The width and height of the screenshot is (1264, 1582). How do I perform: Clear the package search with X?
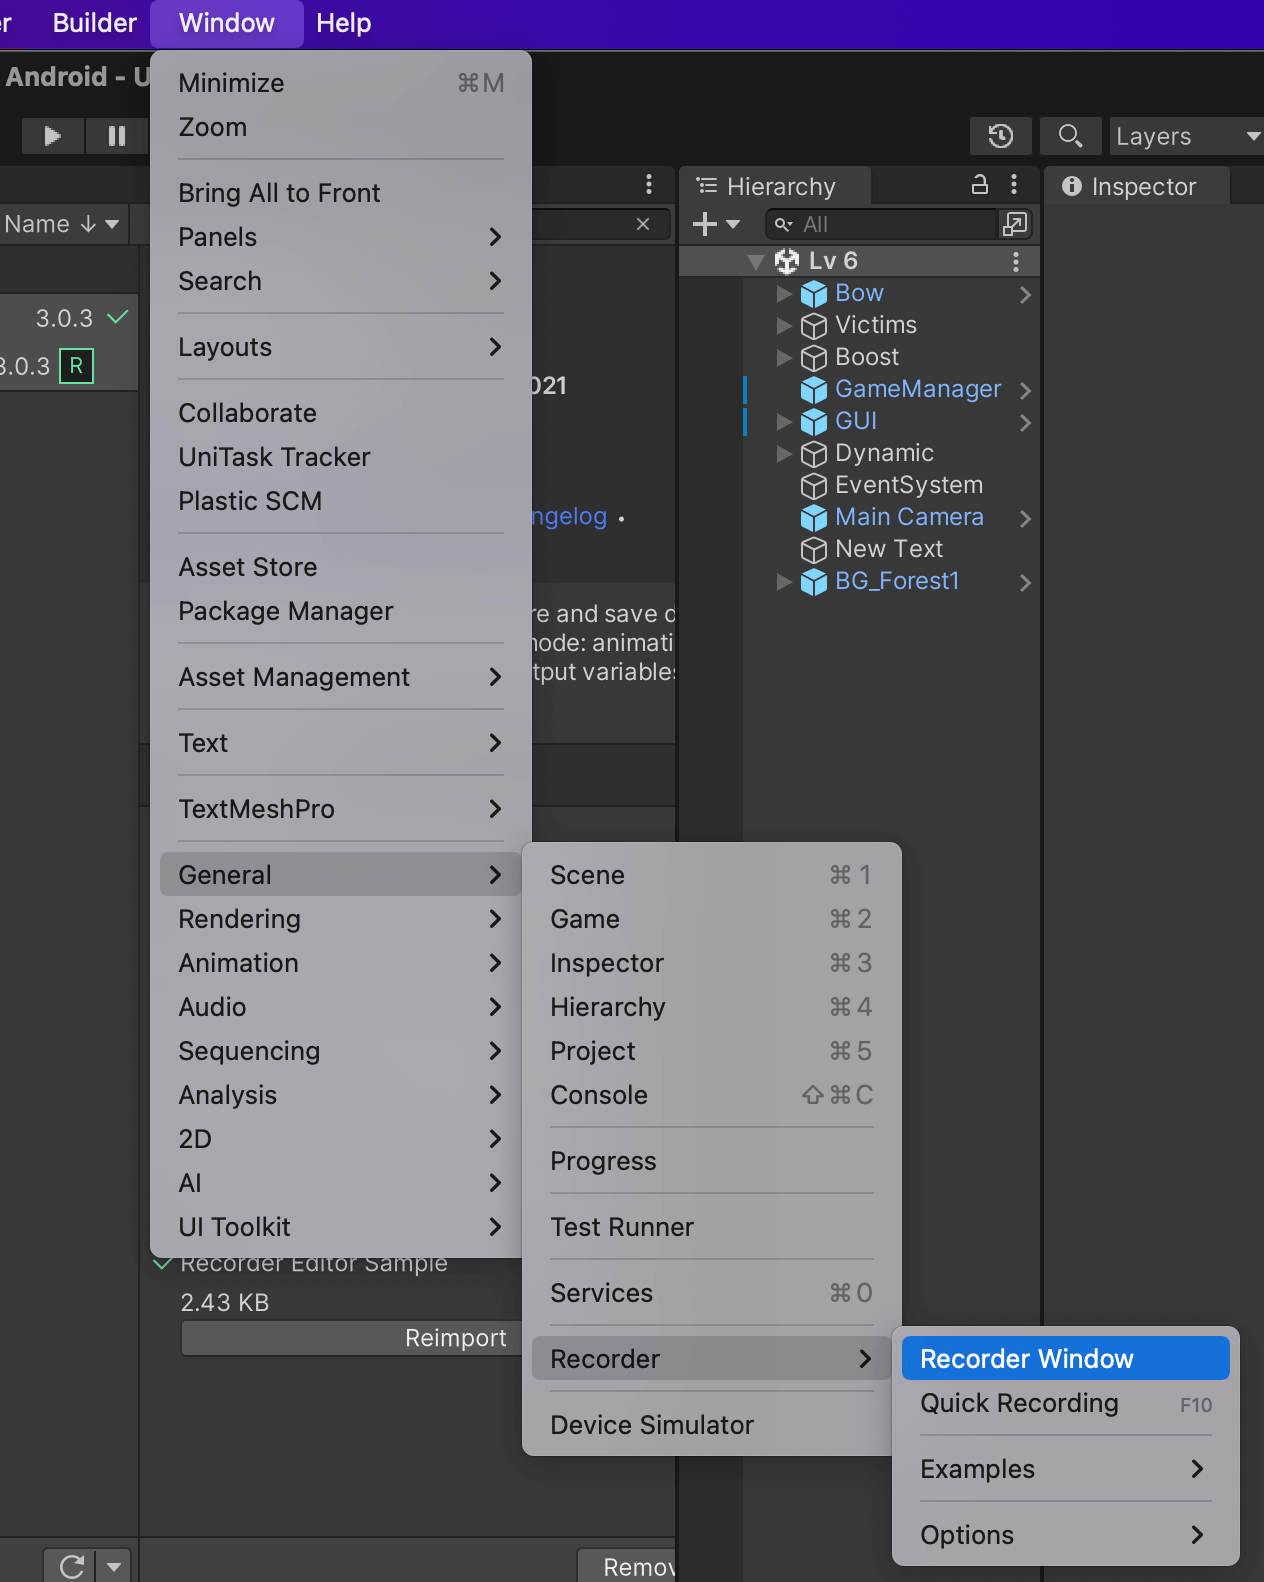tap(643, 224)
